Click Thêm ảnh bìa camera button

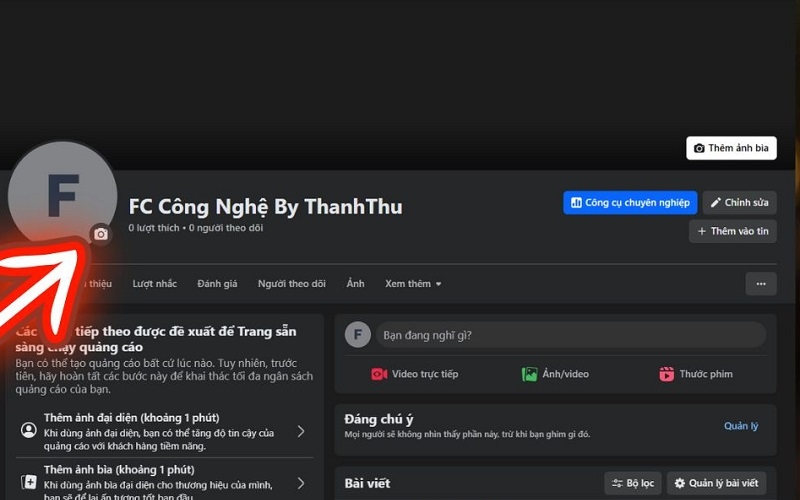point(731,148)
